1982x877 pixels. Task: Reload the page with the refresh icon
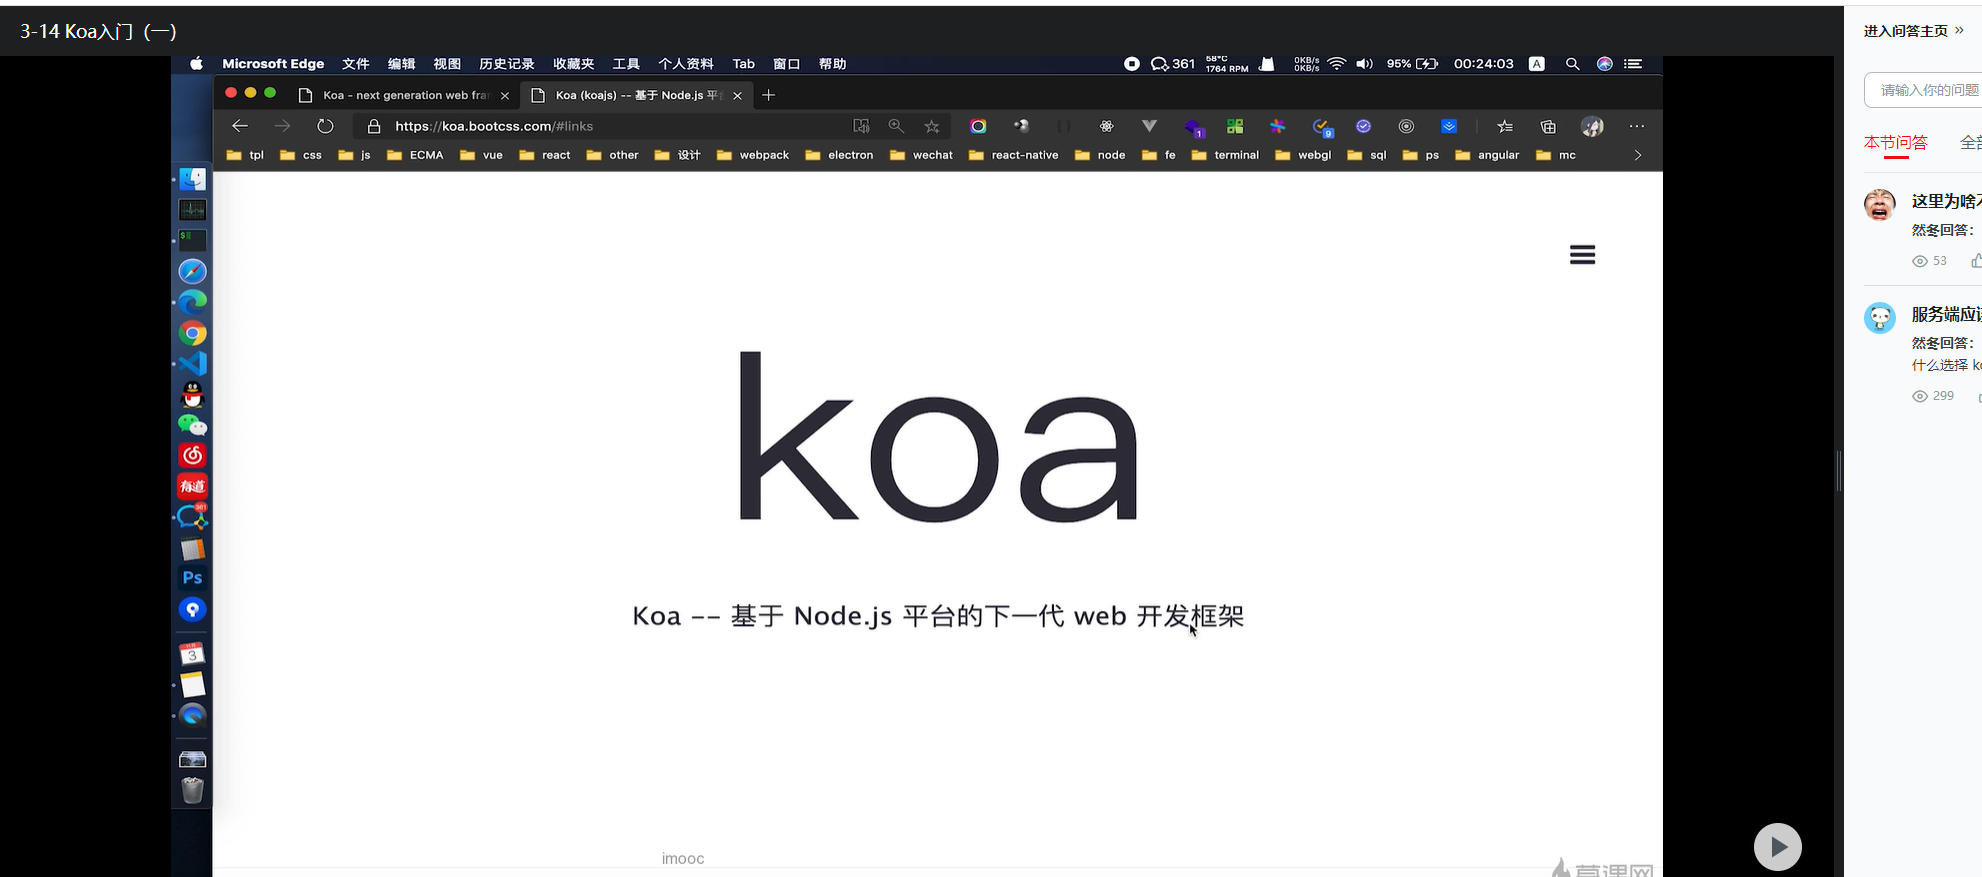325,126
